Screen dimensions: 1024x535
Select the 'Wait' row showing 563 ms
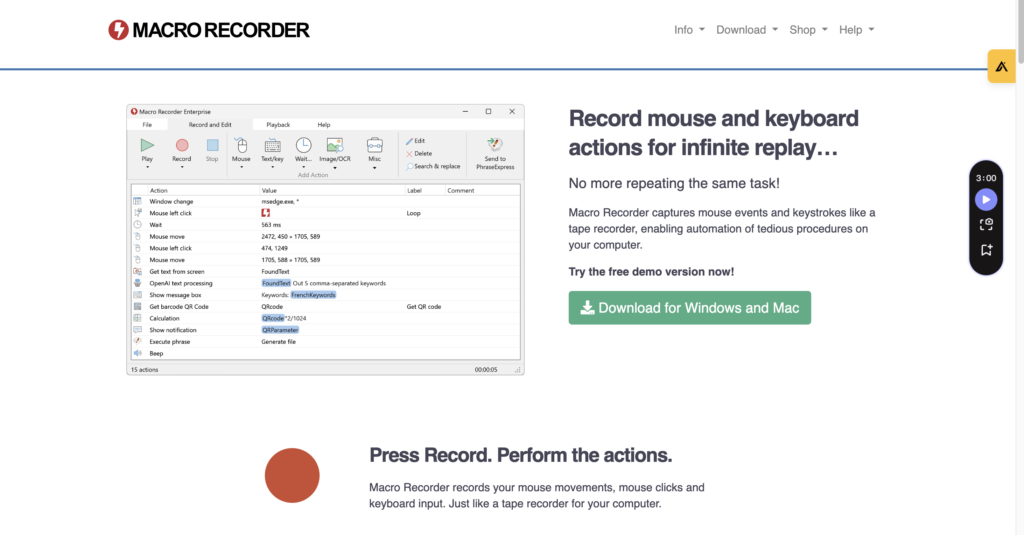point(326,225)
